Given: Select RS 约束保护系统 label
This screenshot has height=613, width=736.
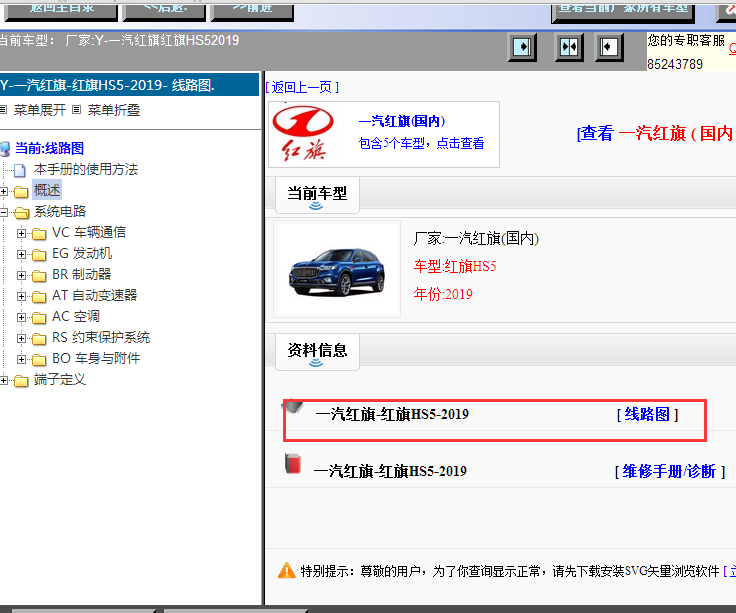Looking at the screenshot, I should coord(101,338).
